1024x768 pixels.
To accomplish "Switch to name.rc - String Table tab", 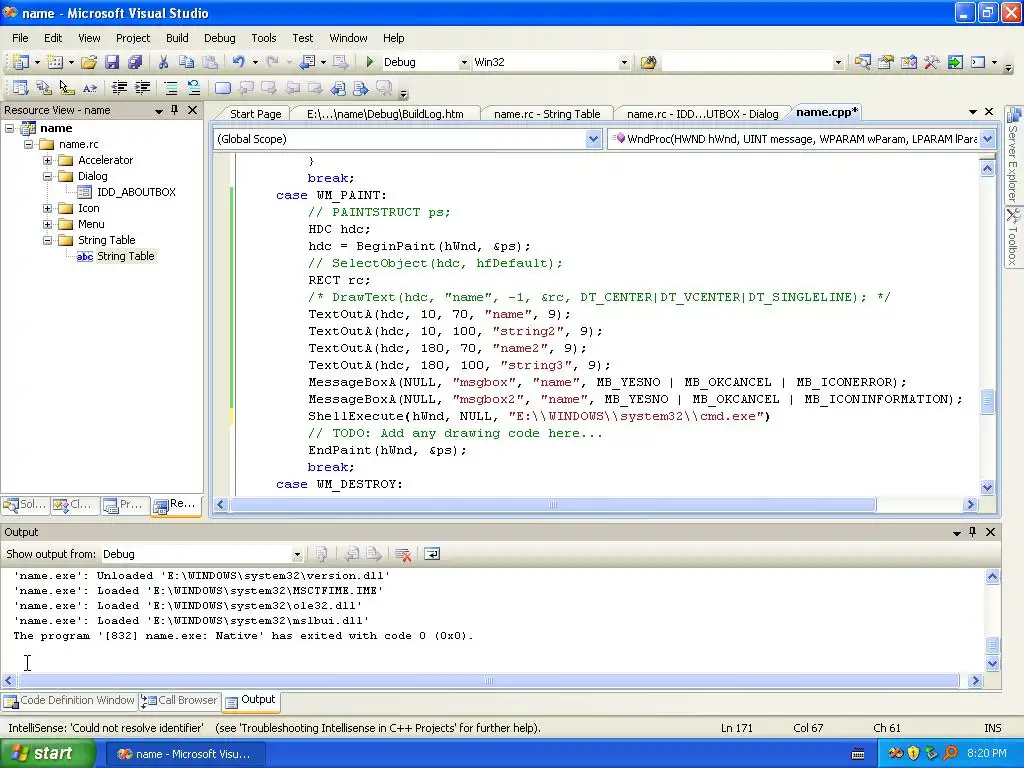I will tap(547, 114).
